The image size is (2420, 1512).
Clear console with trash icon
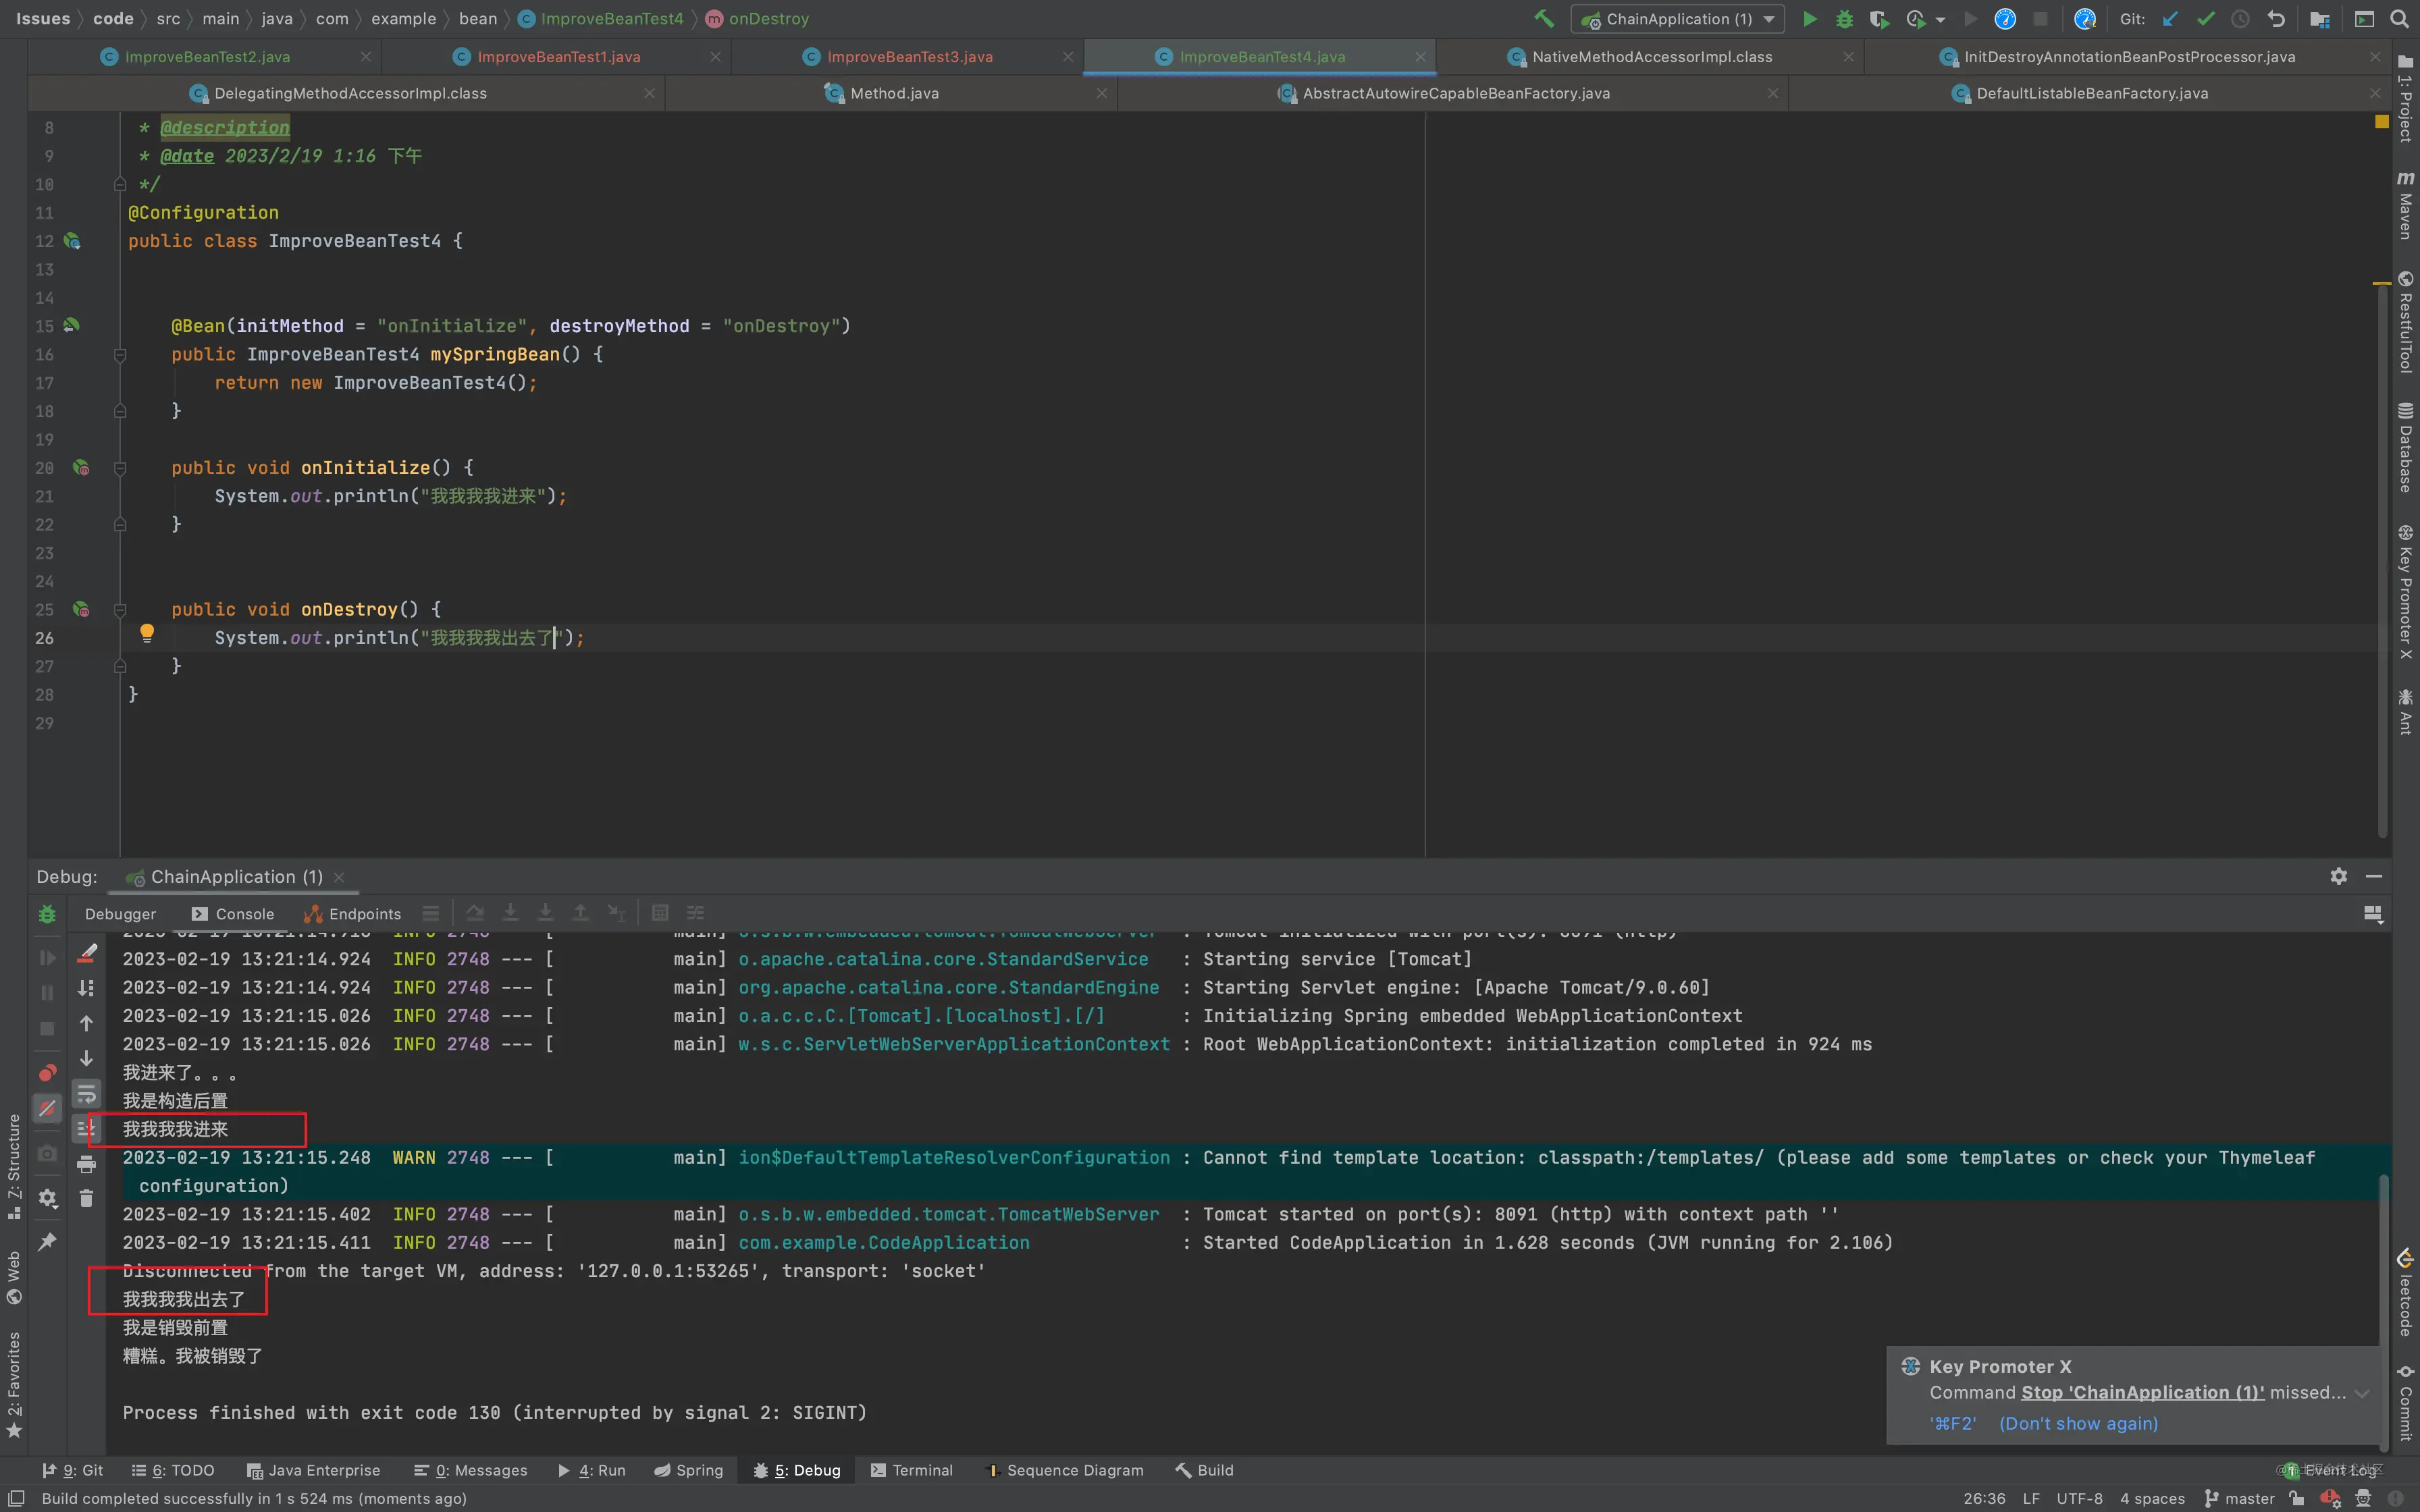pyautogui.click(x=87, y=1198)
